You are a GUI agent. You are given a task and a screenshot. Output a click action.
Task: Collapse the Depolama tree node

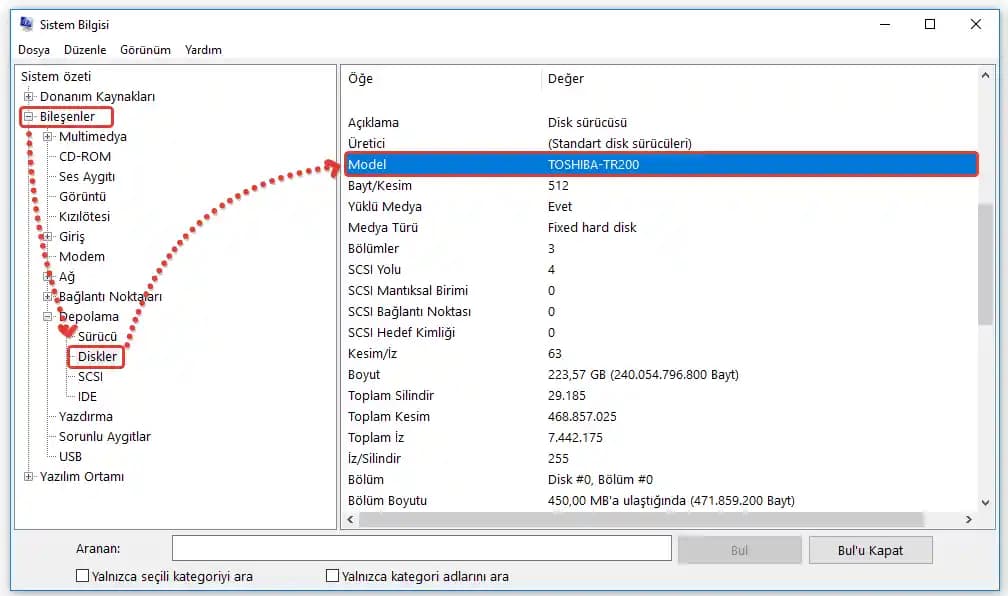pos(48,317)
